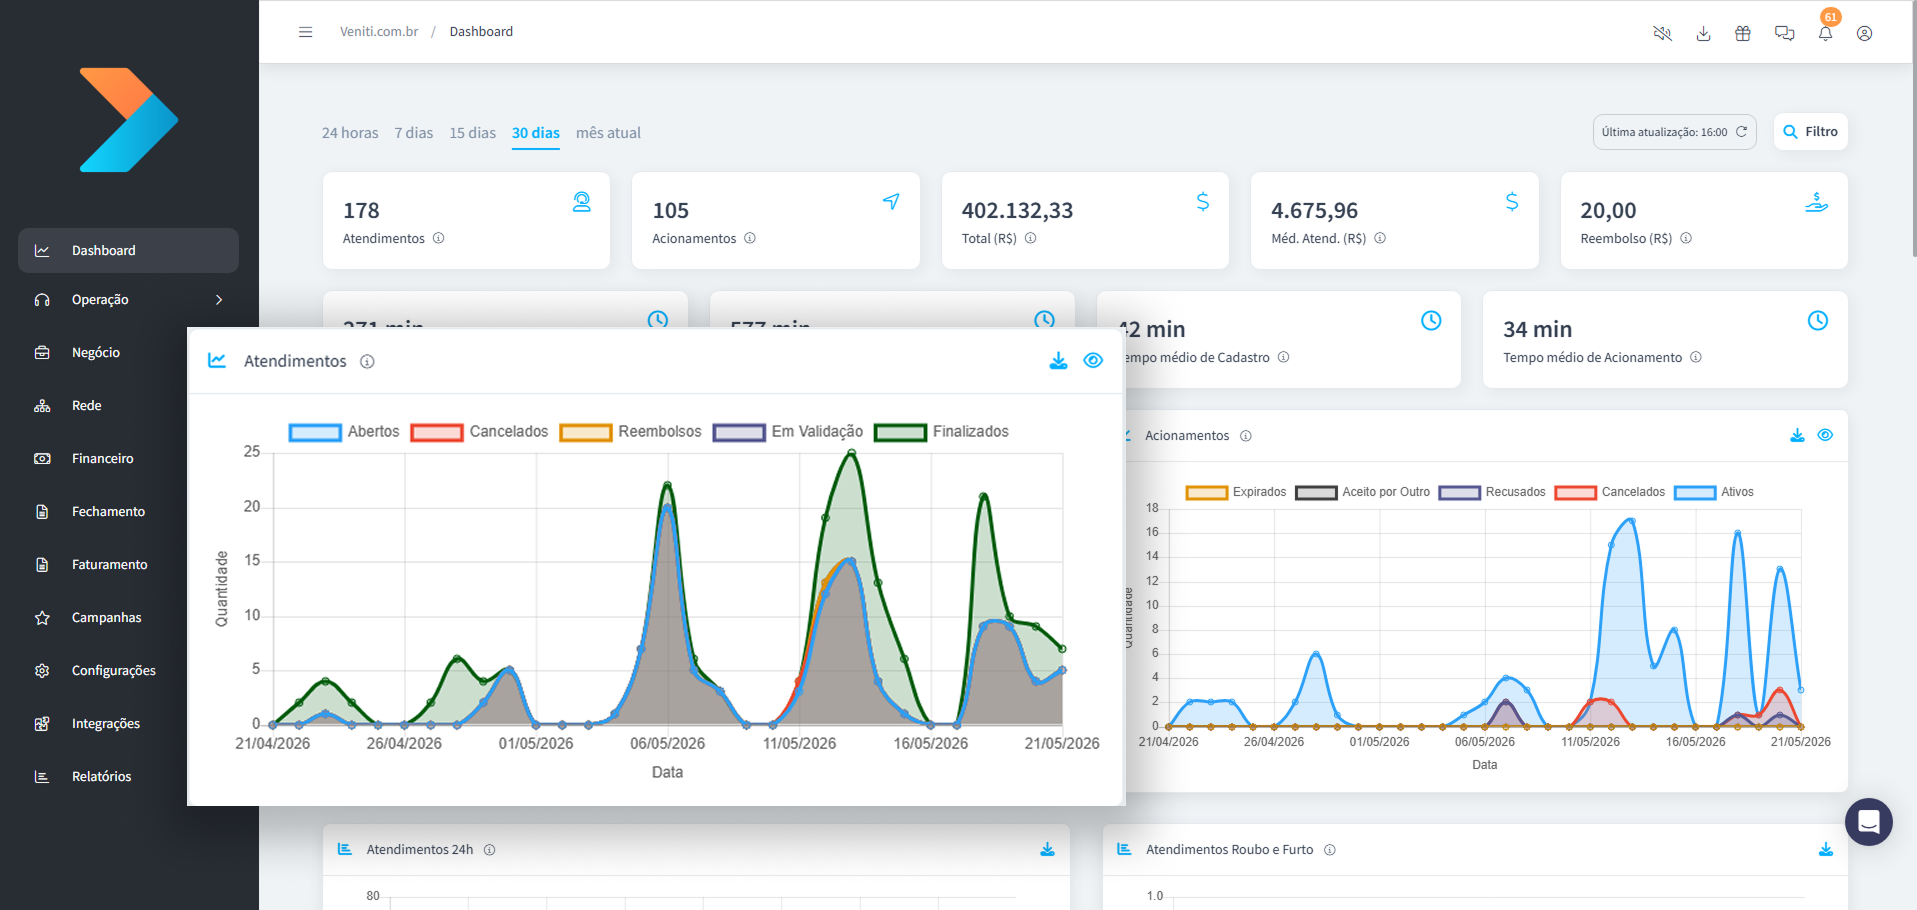Open the hamburger menu toggle
Screen dimensions: 1917x910
click(305, 32)
